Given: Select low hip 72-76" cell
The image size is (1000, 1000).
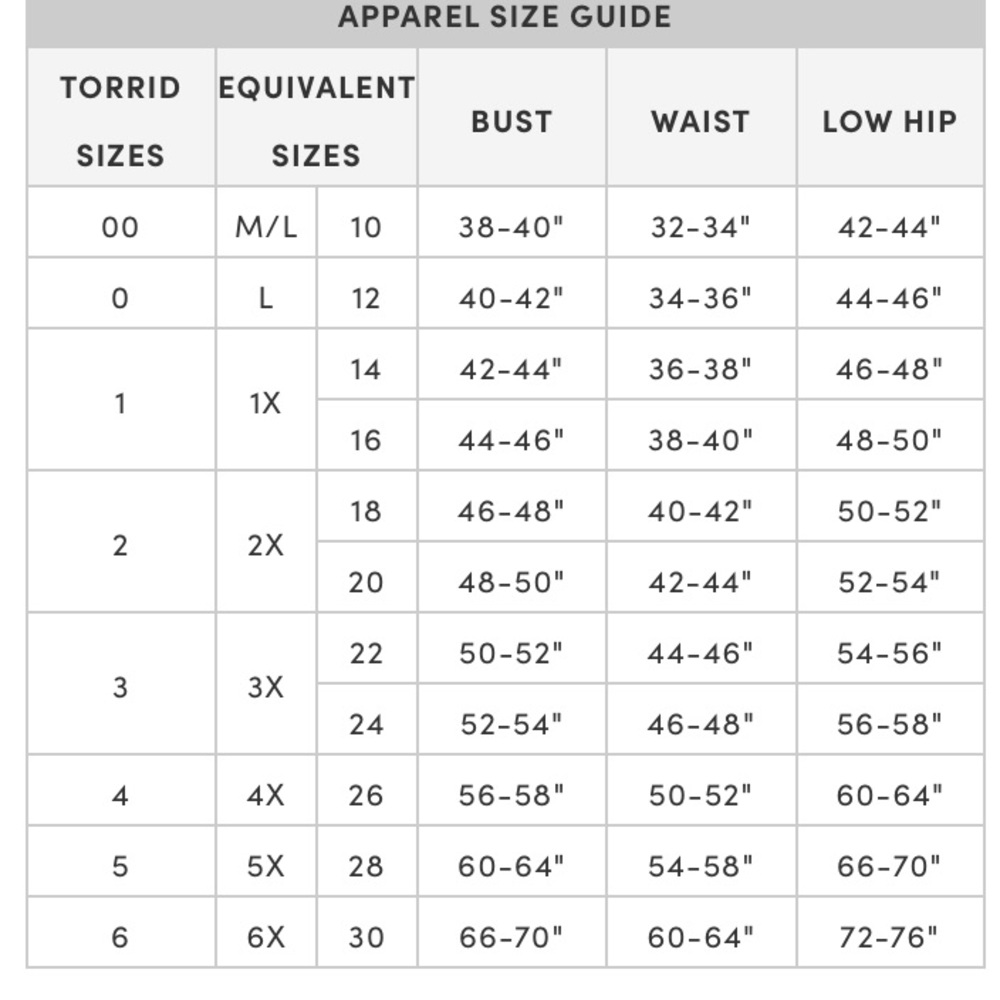Looking at the screenshot, I should 890,932.
